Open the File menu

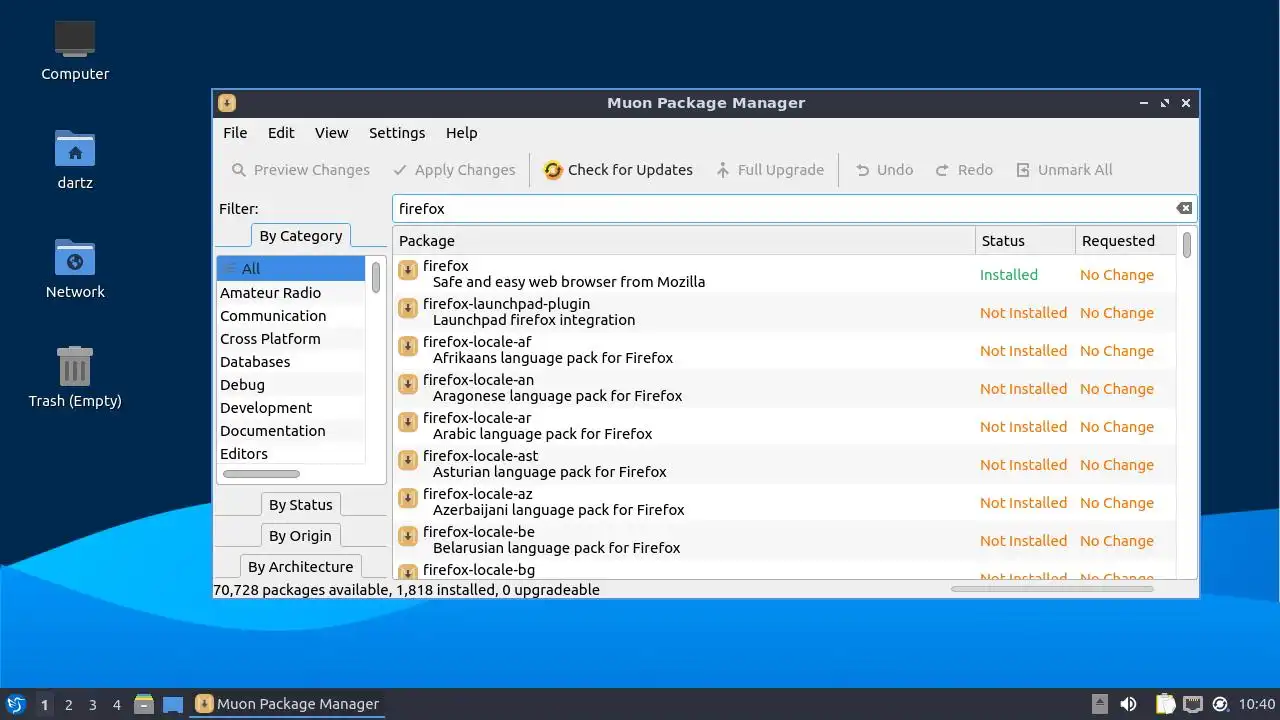(x=235, y=133)
